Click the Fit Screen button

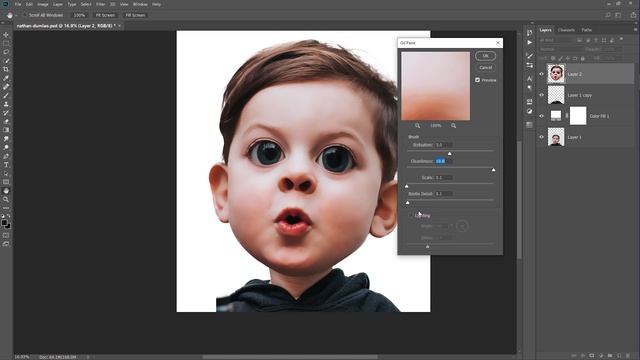coord(105,15)
